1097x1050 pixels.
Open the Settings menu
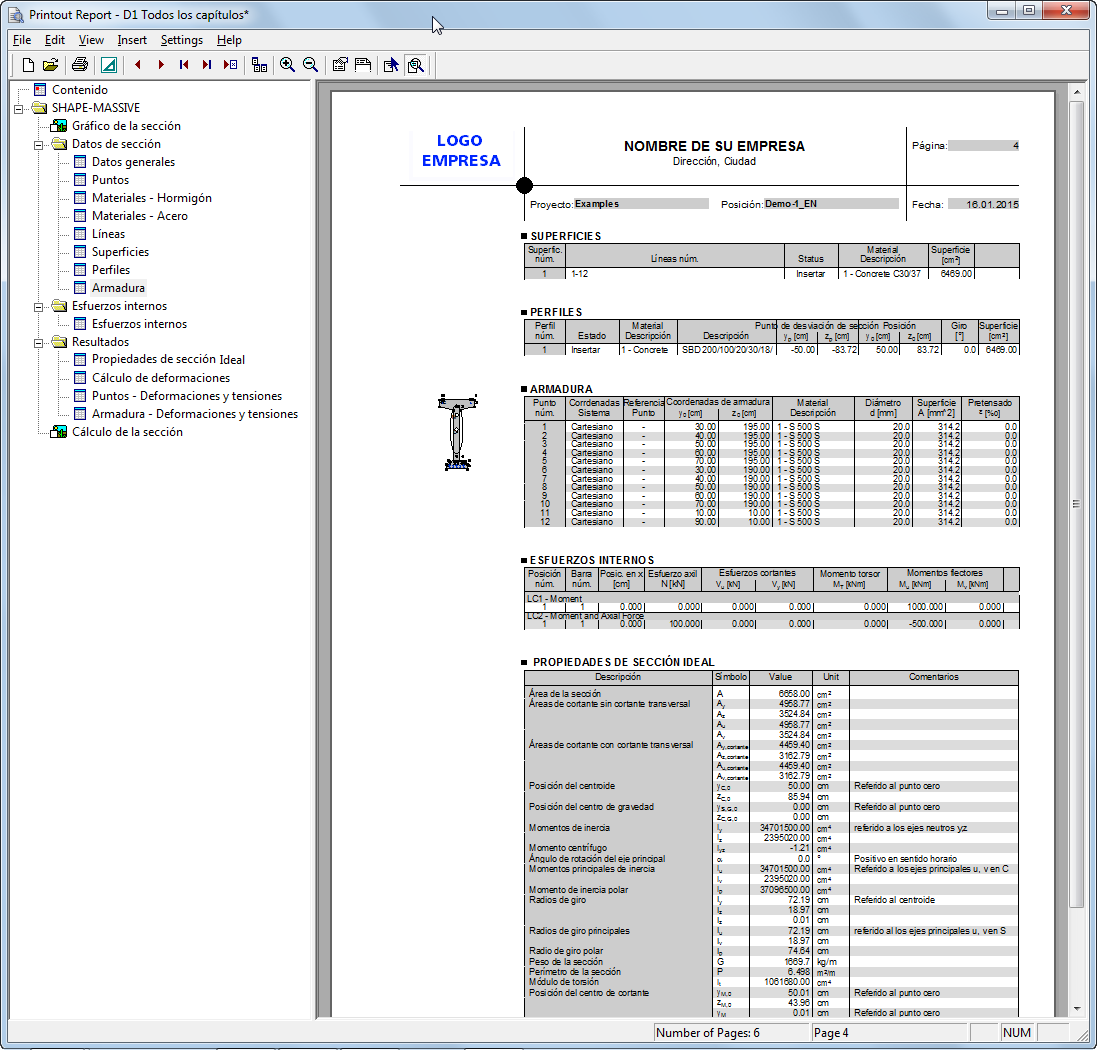(x=181, y=40)
